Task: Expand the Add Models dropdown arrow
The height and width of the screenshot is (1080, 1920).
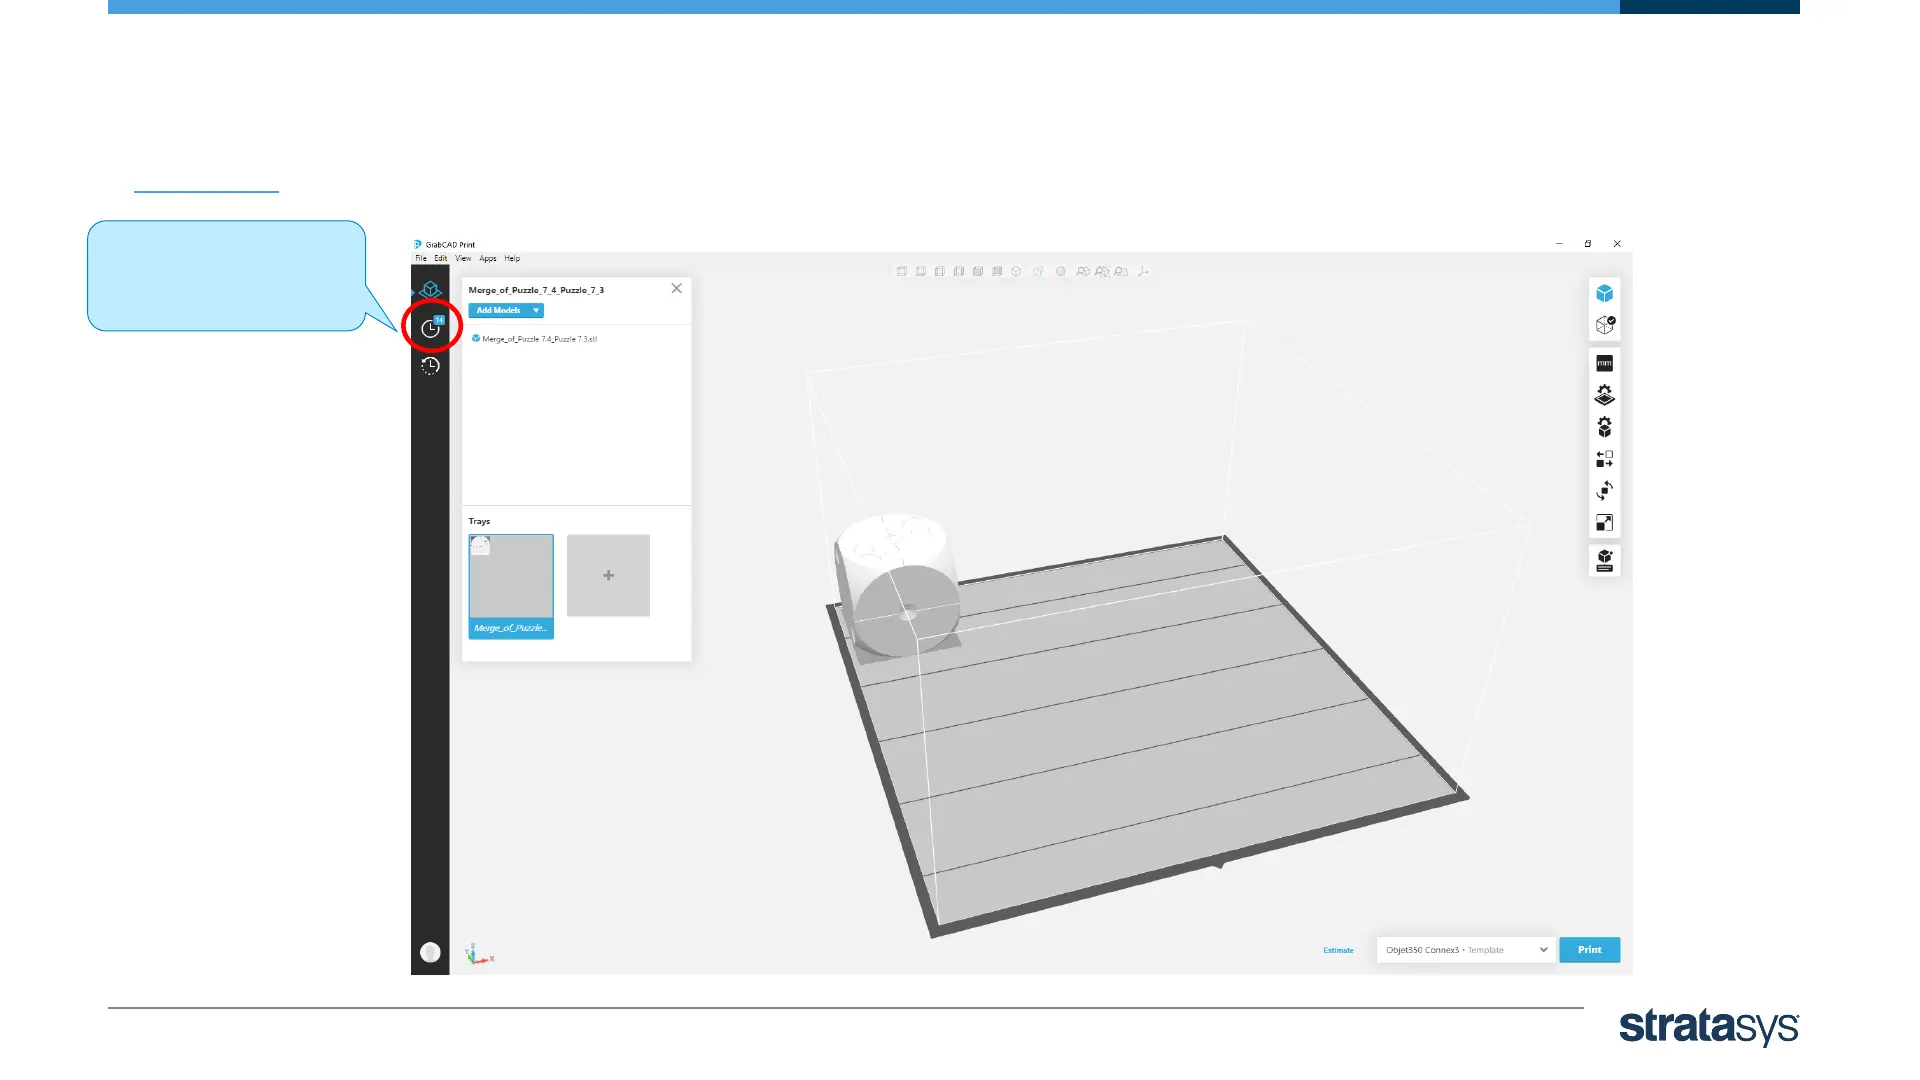Action: 536,311
